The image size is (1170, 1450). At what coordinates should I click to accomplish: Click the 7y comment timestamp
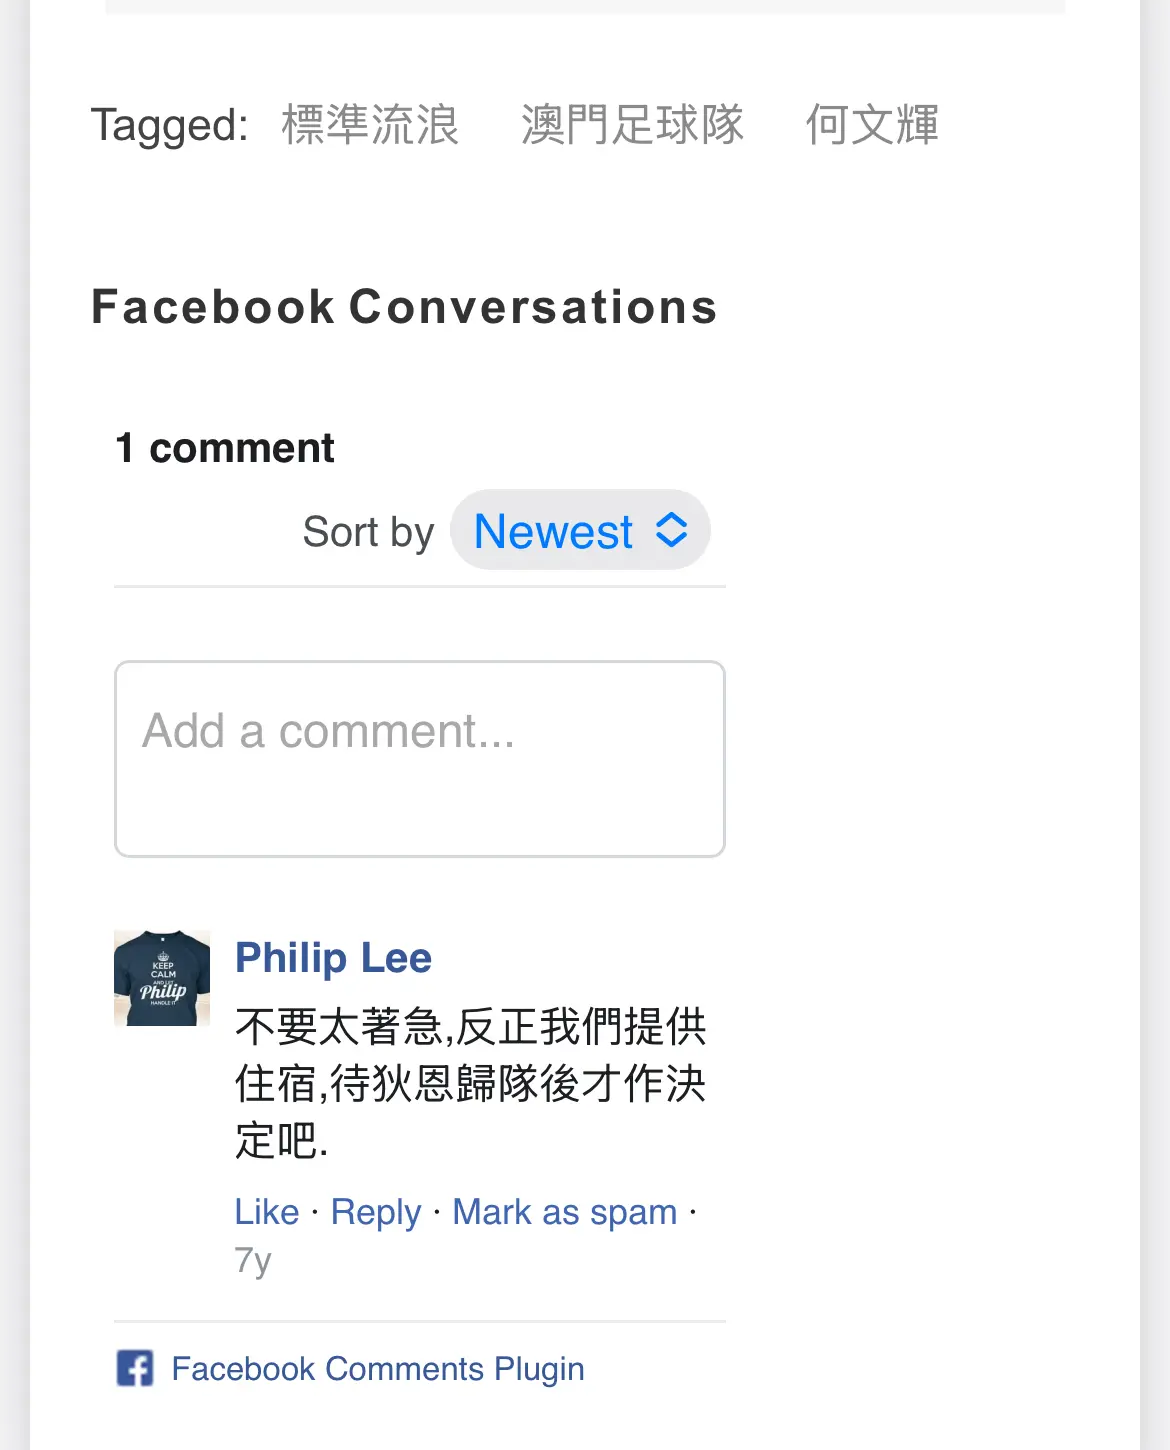pyautogui.click(x=253, y=1260)
